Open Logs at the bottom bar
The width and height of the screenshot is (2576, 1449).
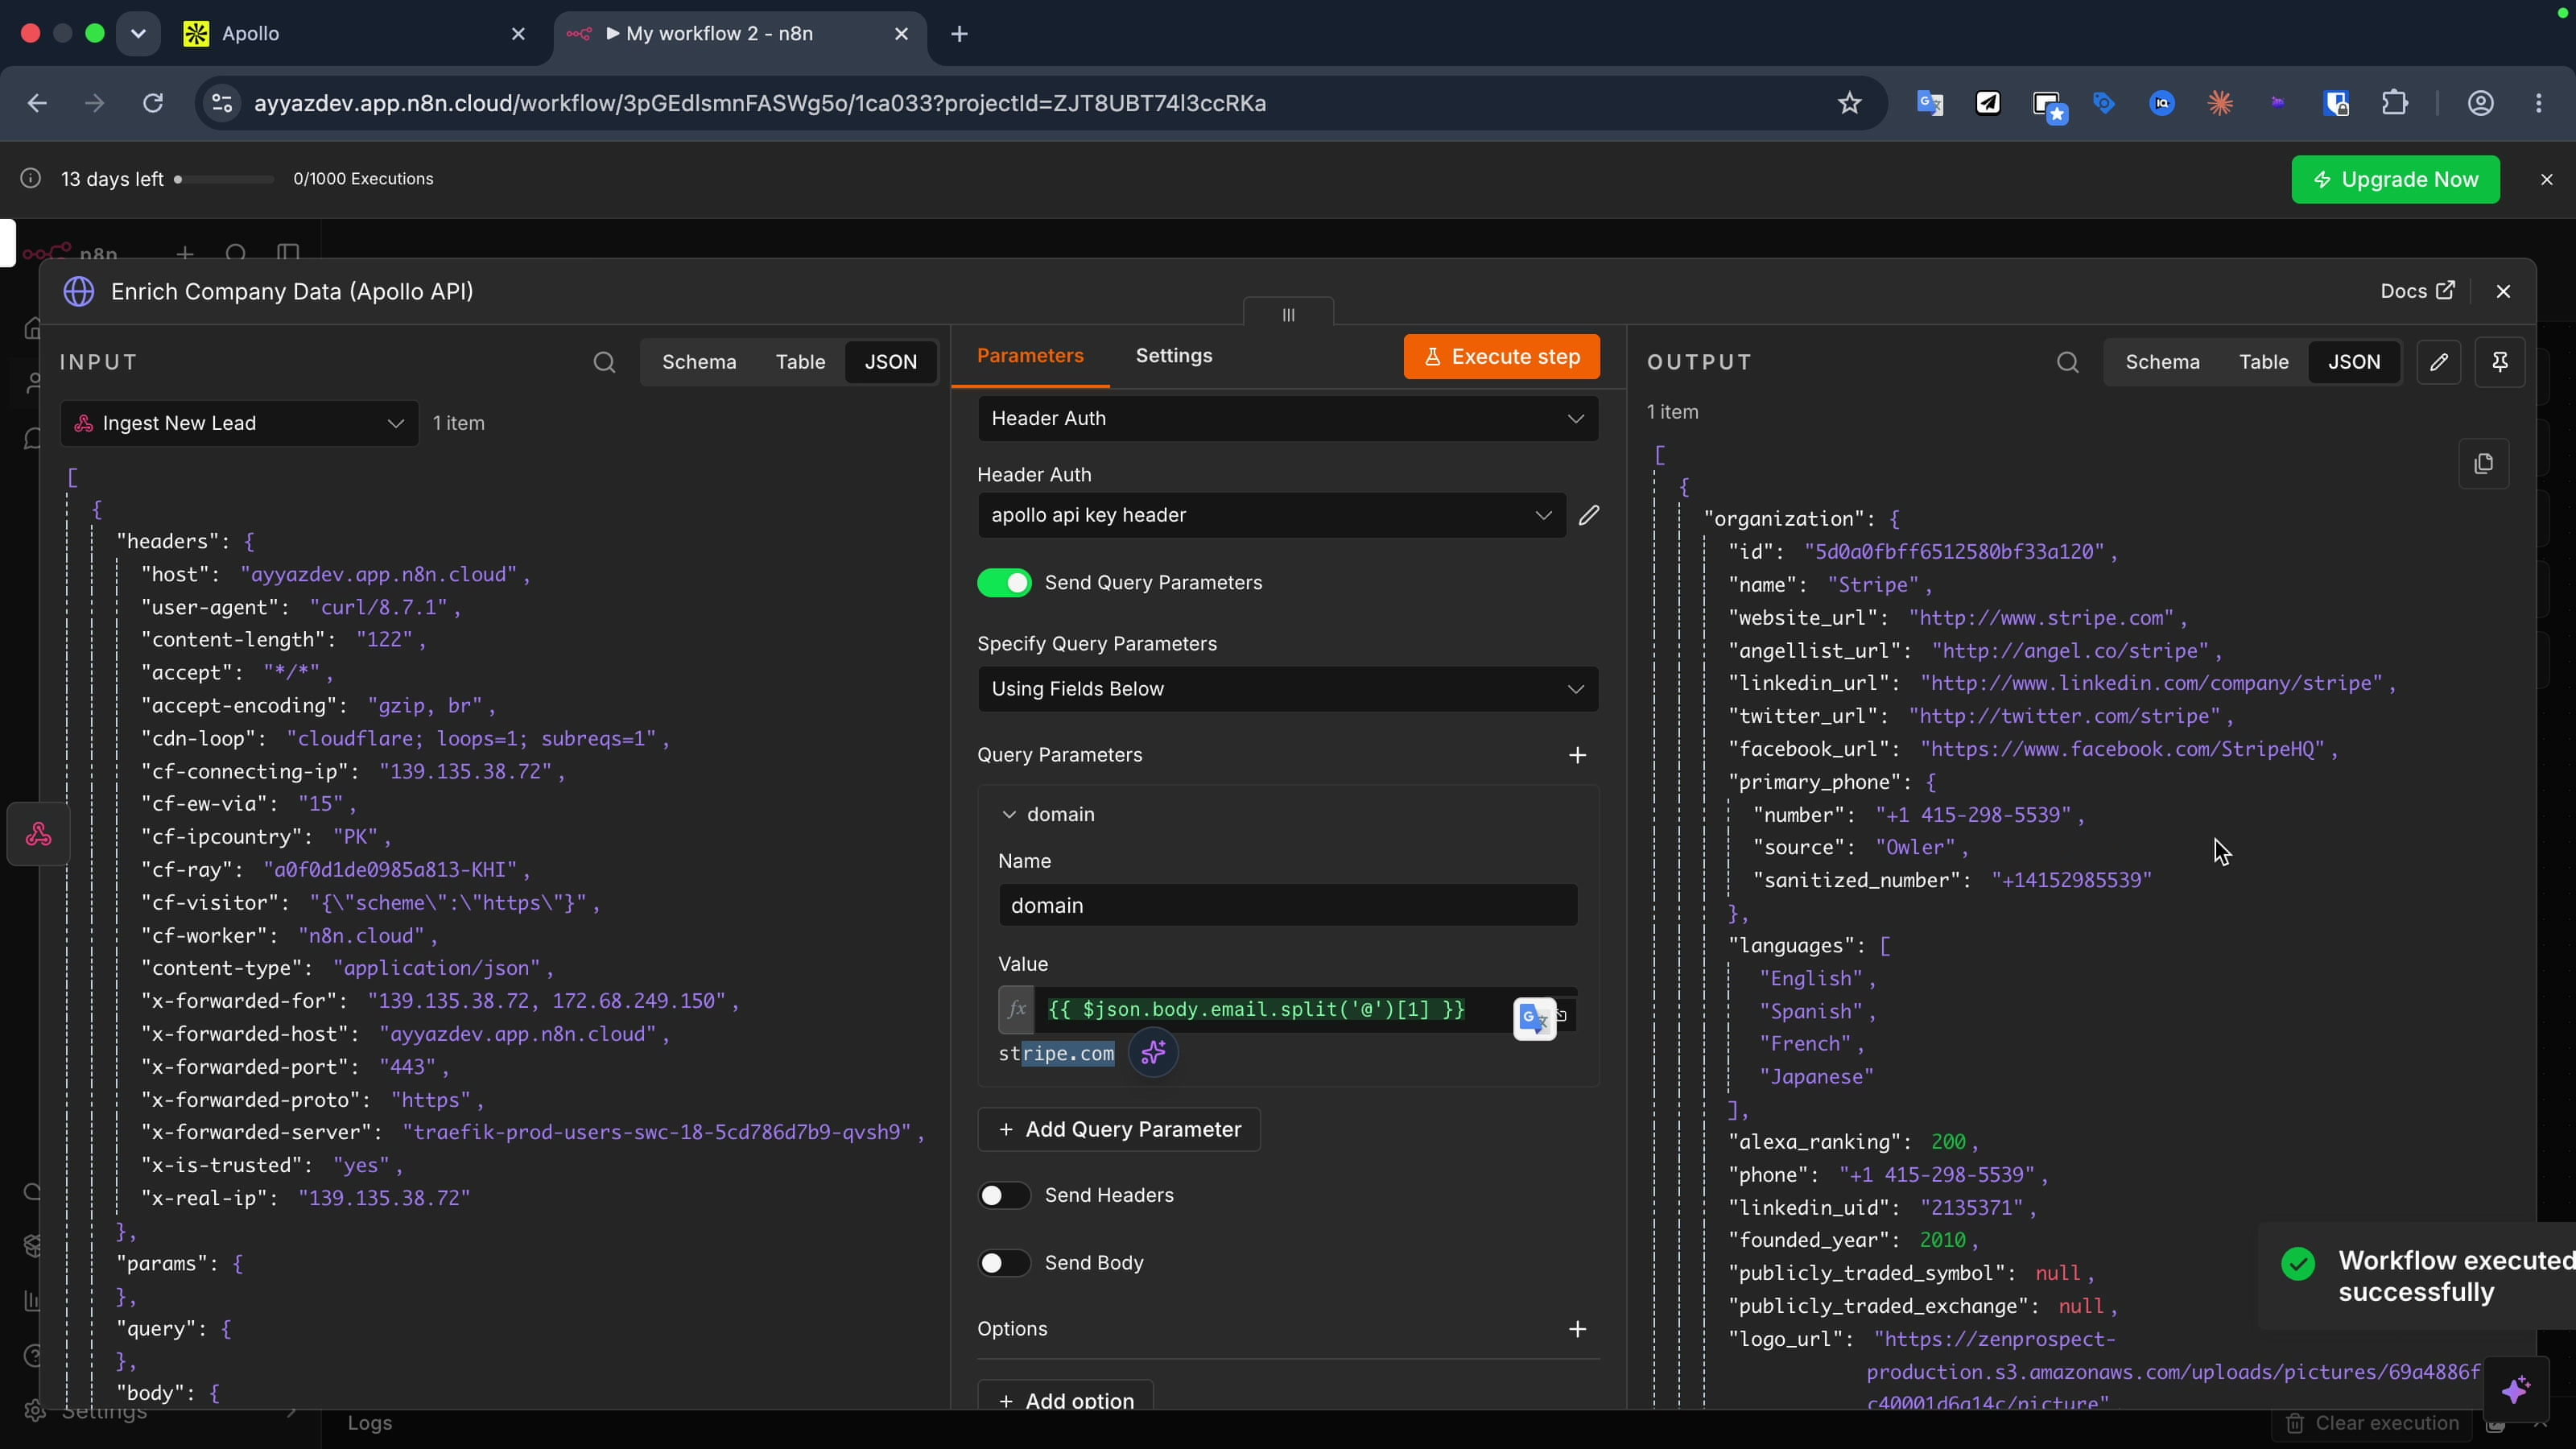pyautogui.click(x=369, y=1423)
